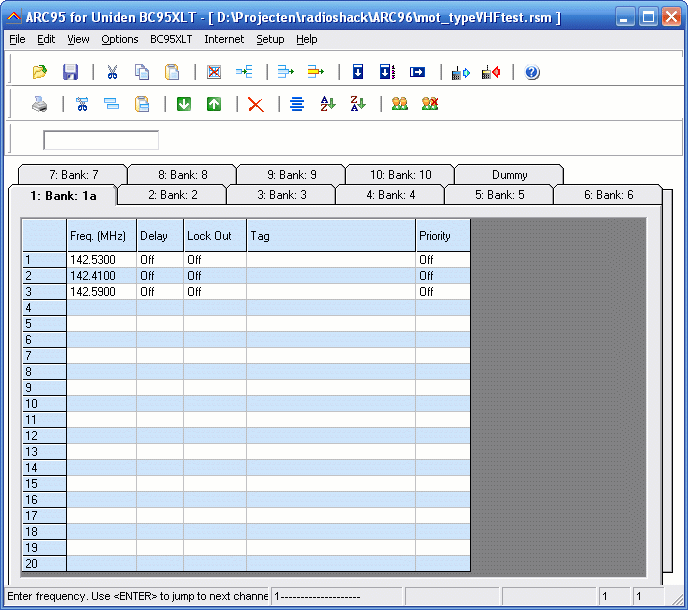Open the Setup menu
The width and height of the screenshot is (688, 610).
point(270,39)
